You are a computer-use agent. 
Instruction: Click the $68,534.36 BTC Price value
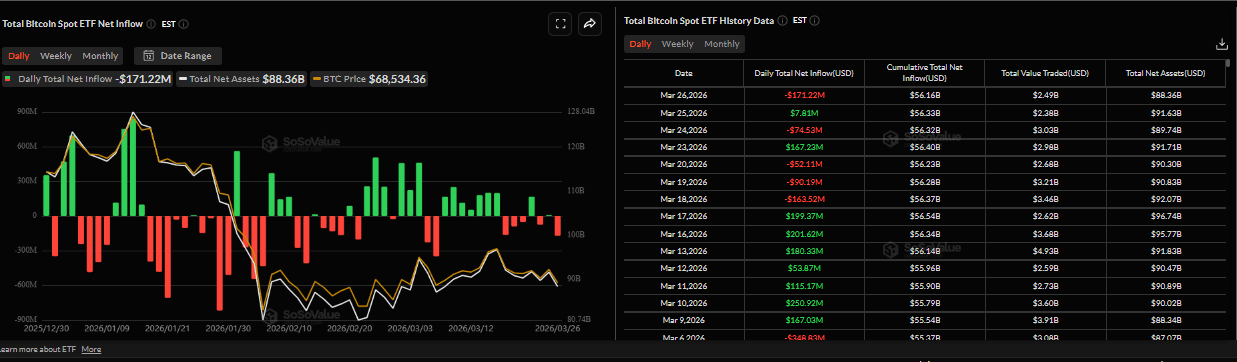pos(397,79)
